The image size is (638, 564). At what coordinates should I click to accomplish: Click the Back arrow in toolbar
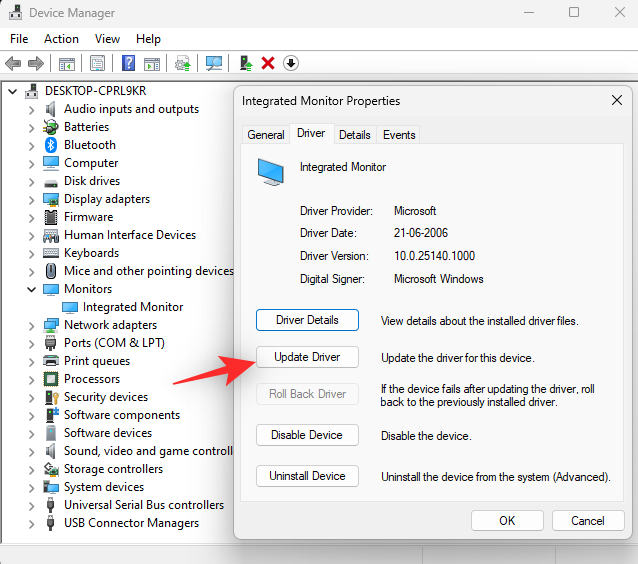13,63
